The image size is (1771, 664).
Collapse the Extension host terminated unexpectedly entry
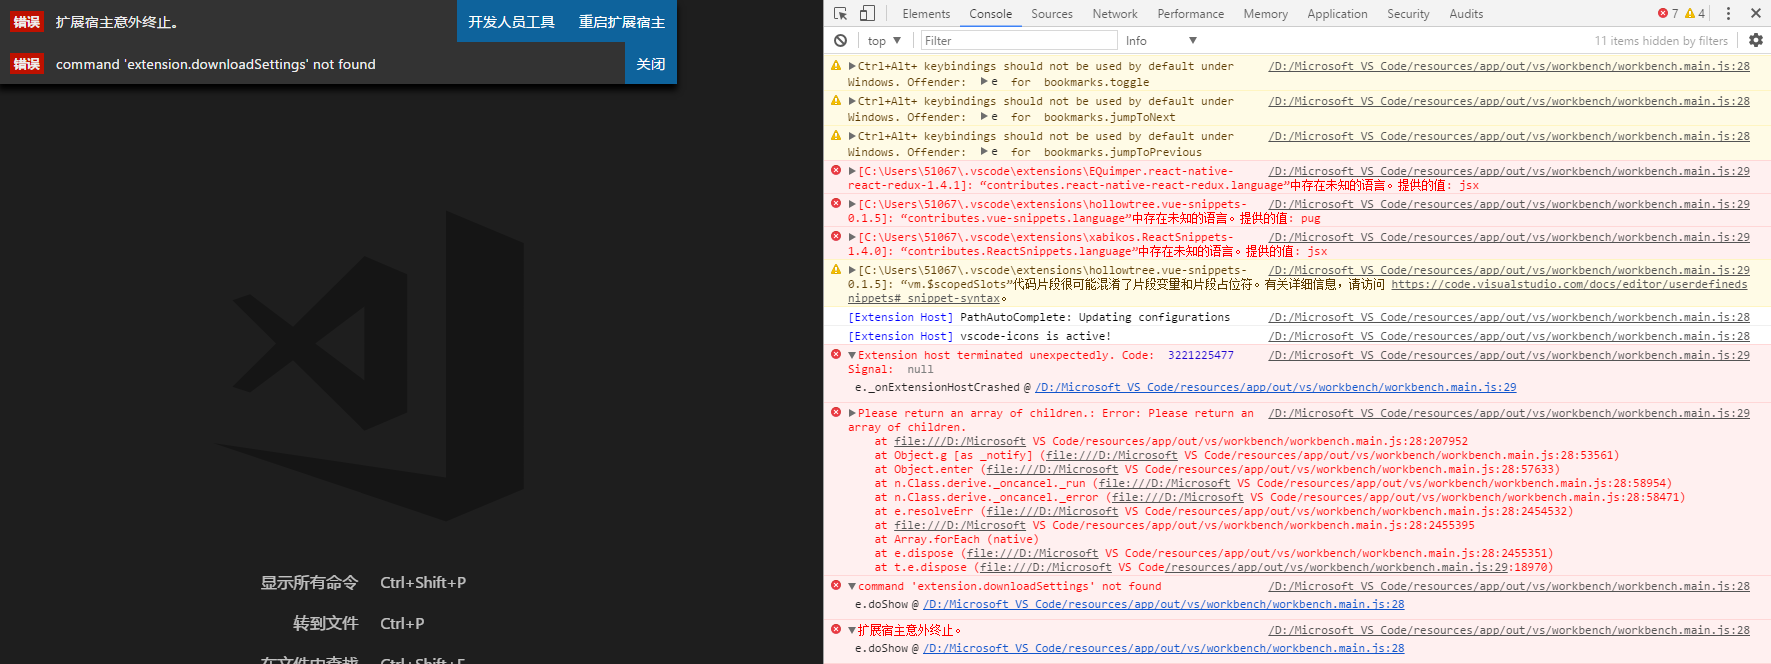pos(852,355)
